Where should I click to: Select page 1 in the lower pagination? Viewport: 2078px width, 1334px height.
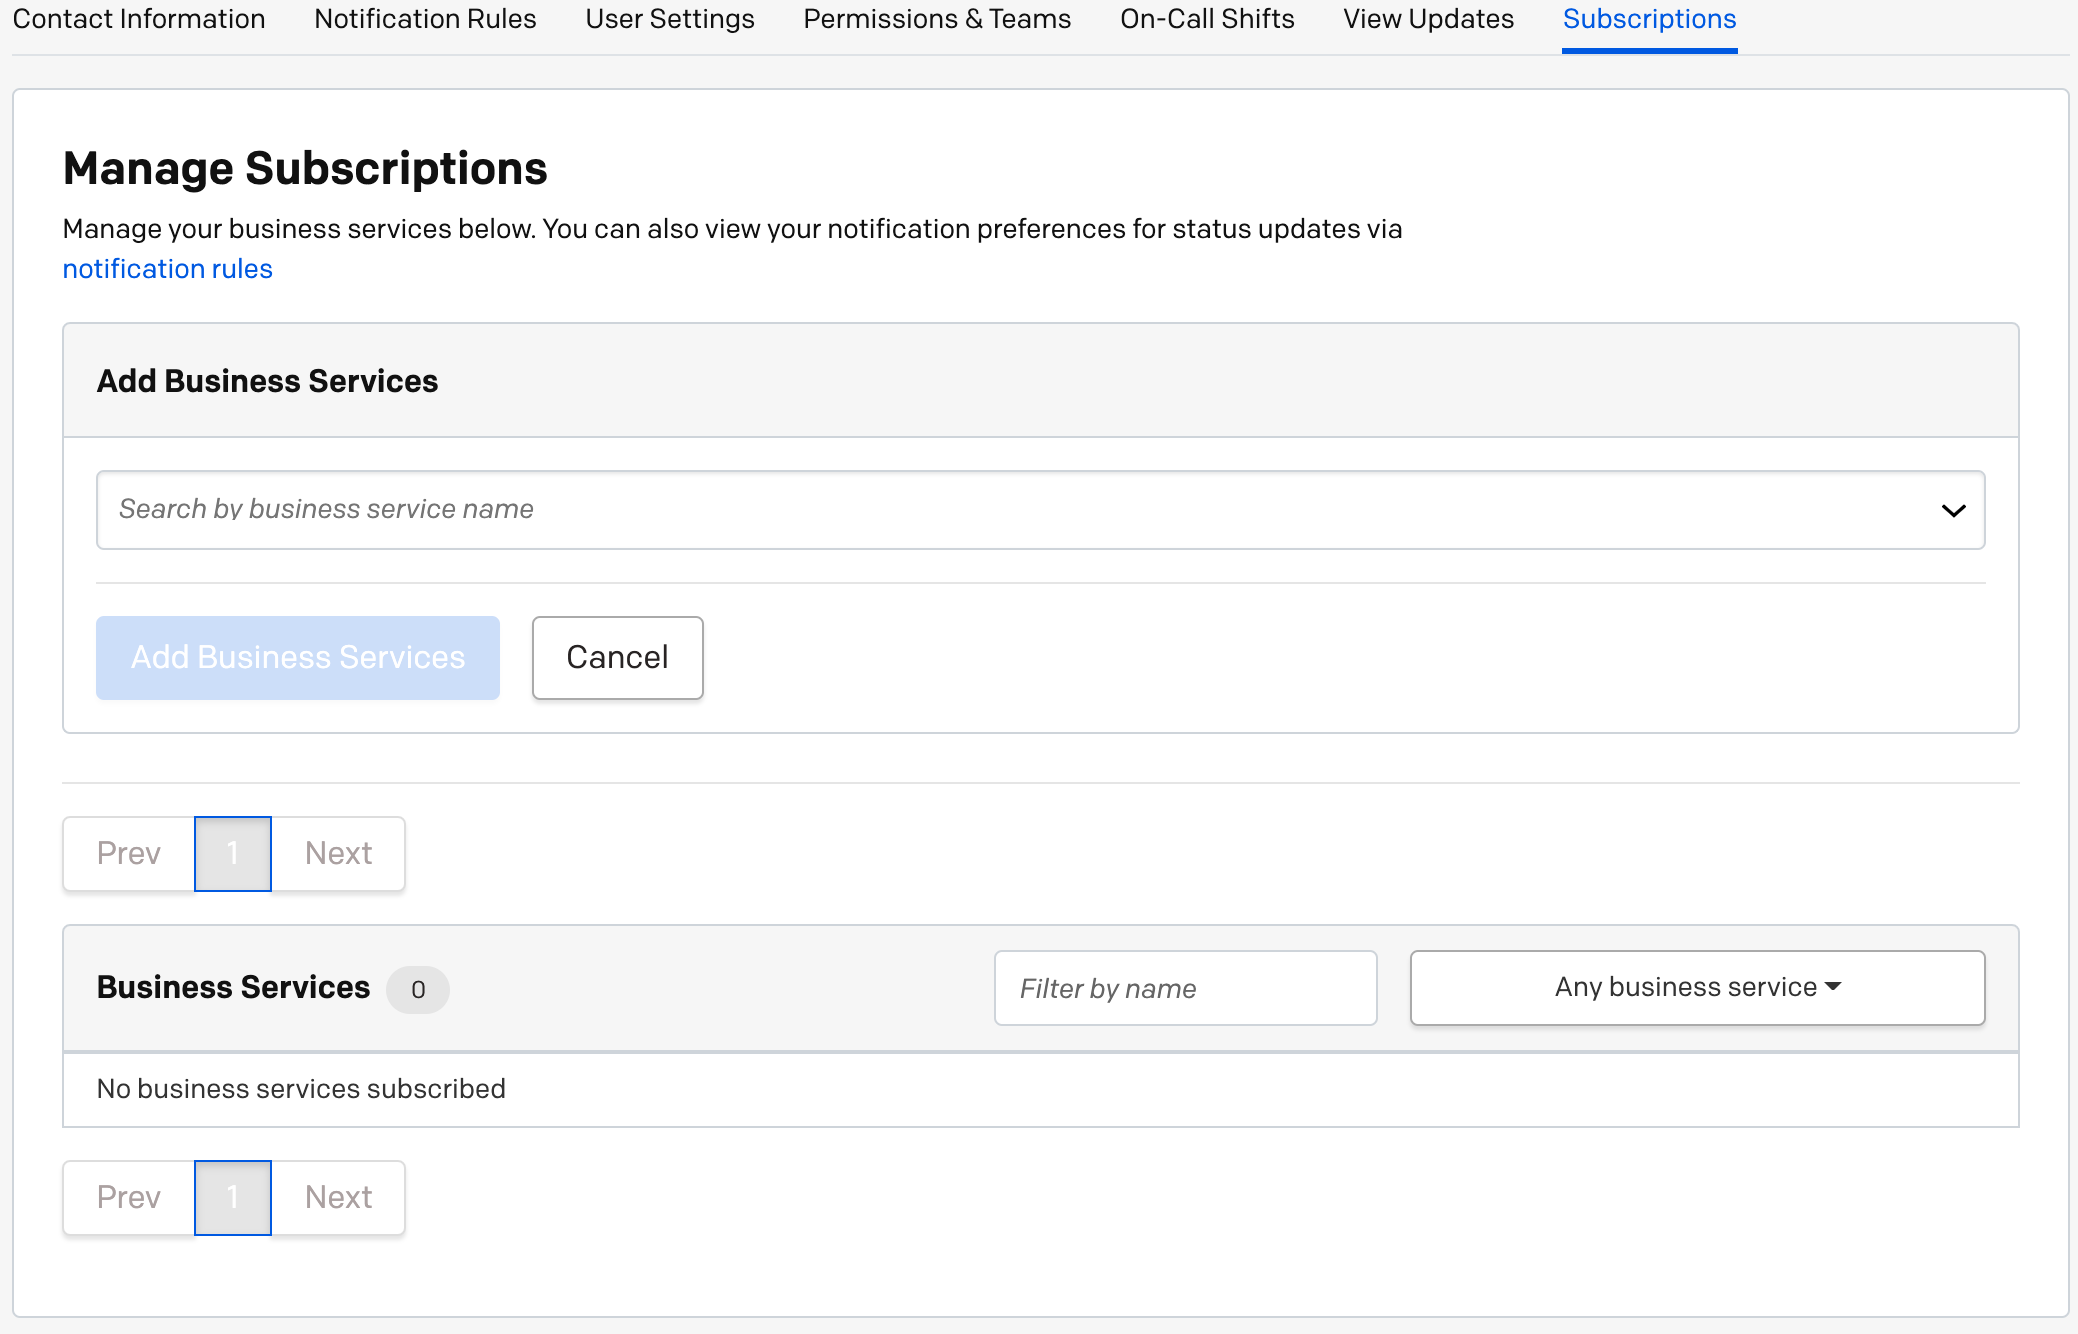pyautogui.click(x=233, y=1198)
